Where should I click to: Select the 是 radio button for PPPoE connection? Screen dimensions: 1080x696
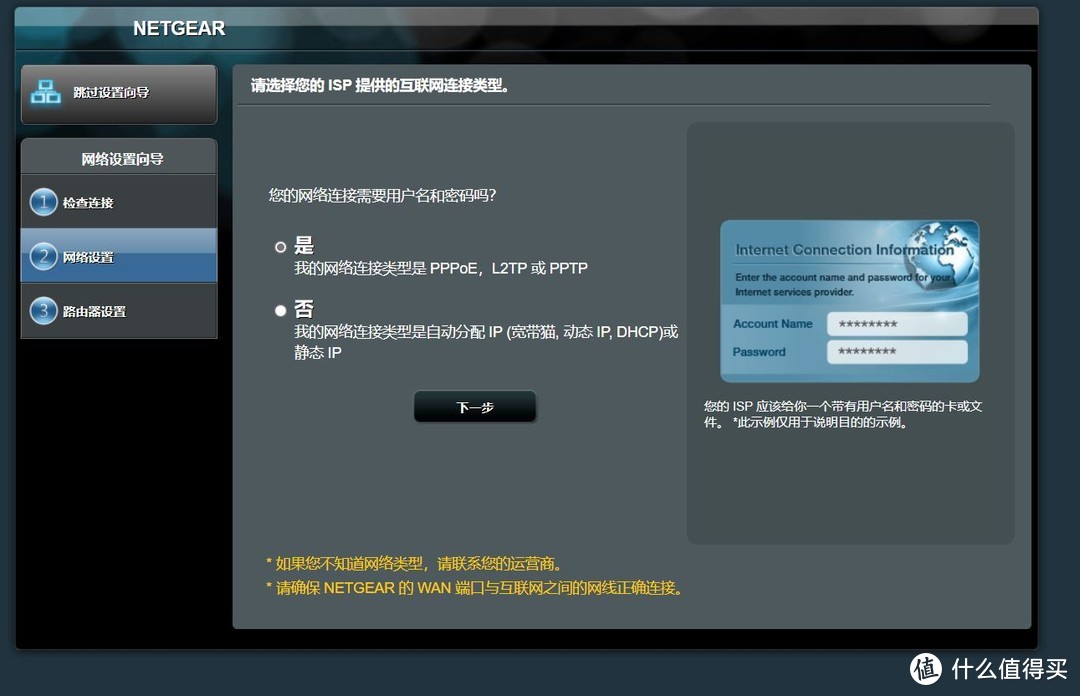point(281,246)
